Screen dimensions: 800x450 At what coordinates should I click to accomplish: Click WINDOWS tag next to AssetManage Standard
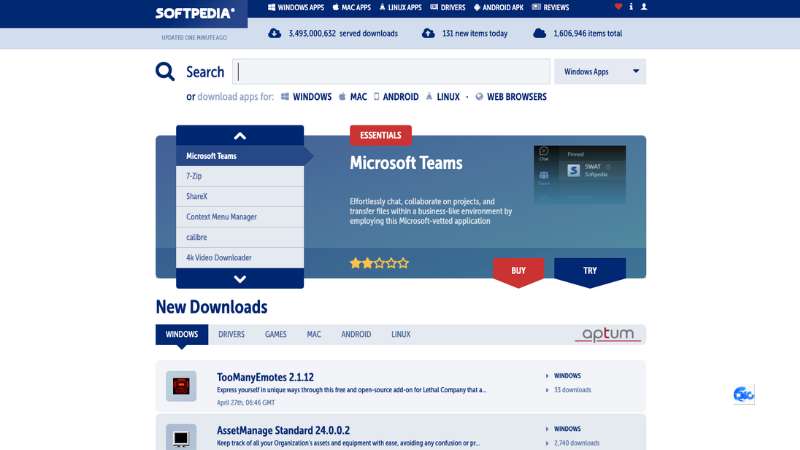(x=567, y=429)
